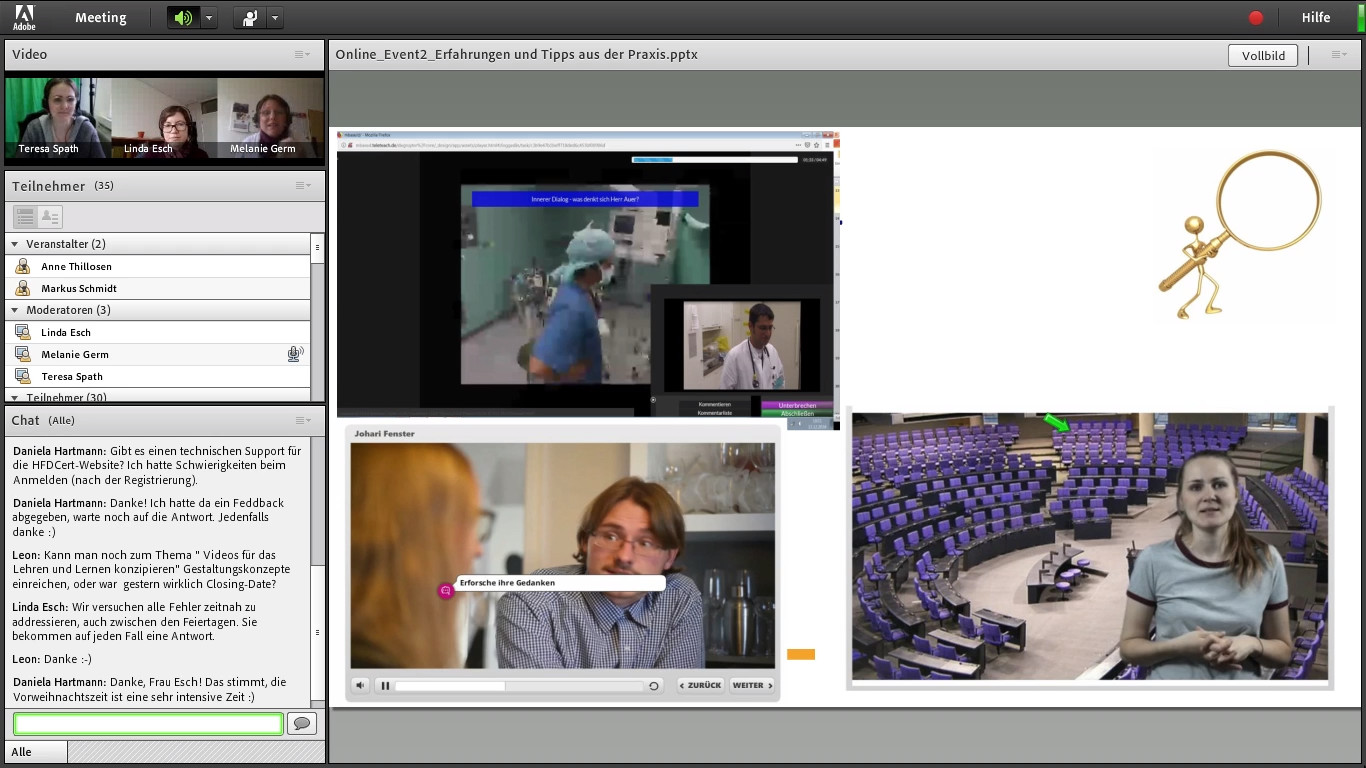Send chat message with speech bubble button
Screen dimensions: 1366x768
click(302, 724)
